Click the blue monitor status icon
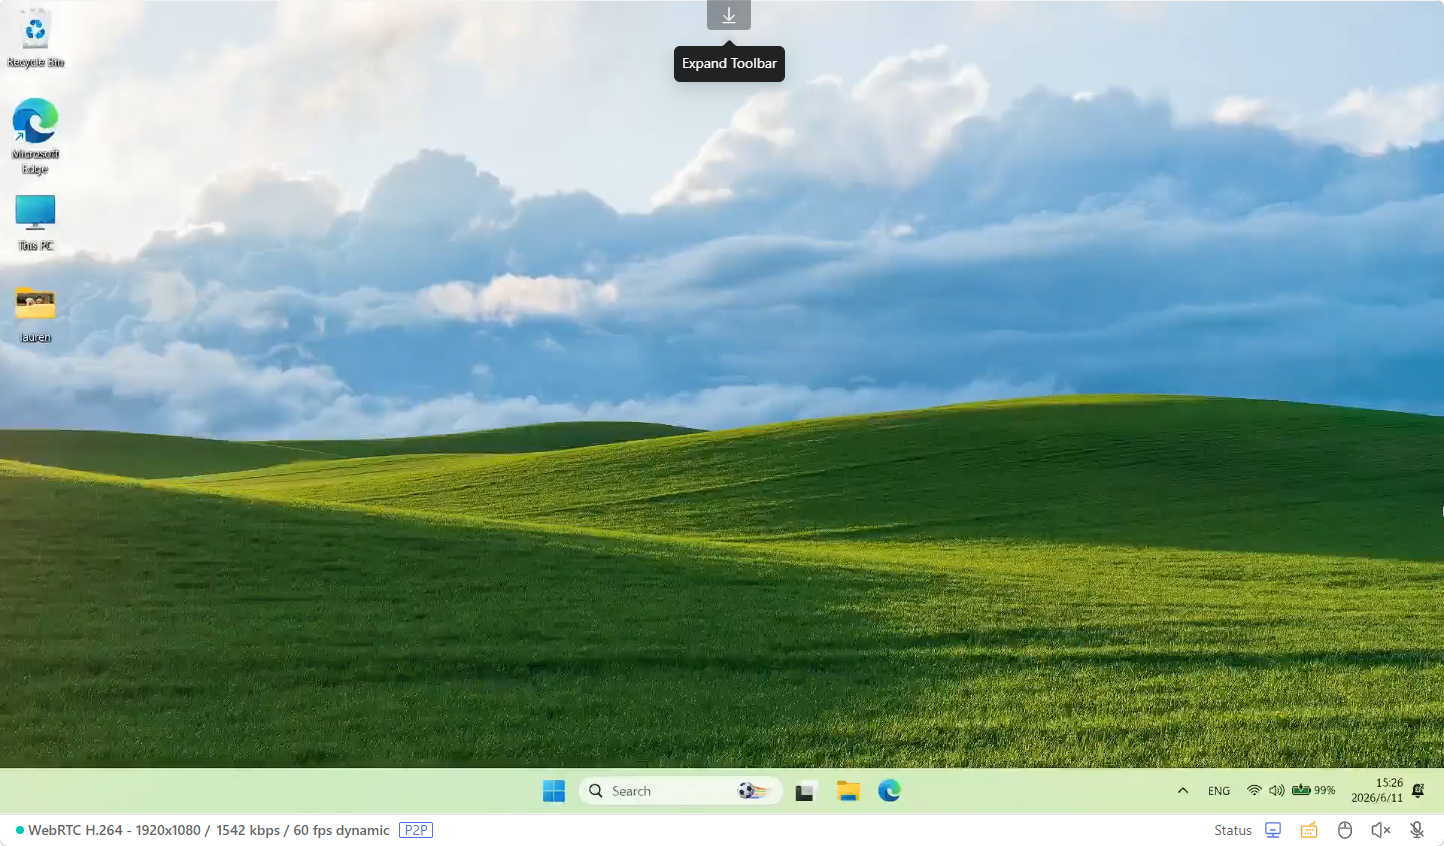1444x846 pixels. point(1273,830)
